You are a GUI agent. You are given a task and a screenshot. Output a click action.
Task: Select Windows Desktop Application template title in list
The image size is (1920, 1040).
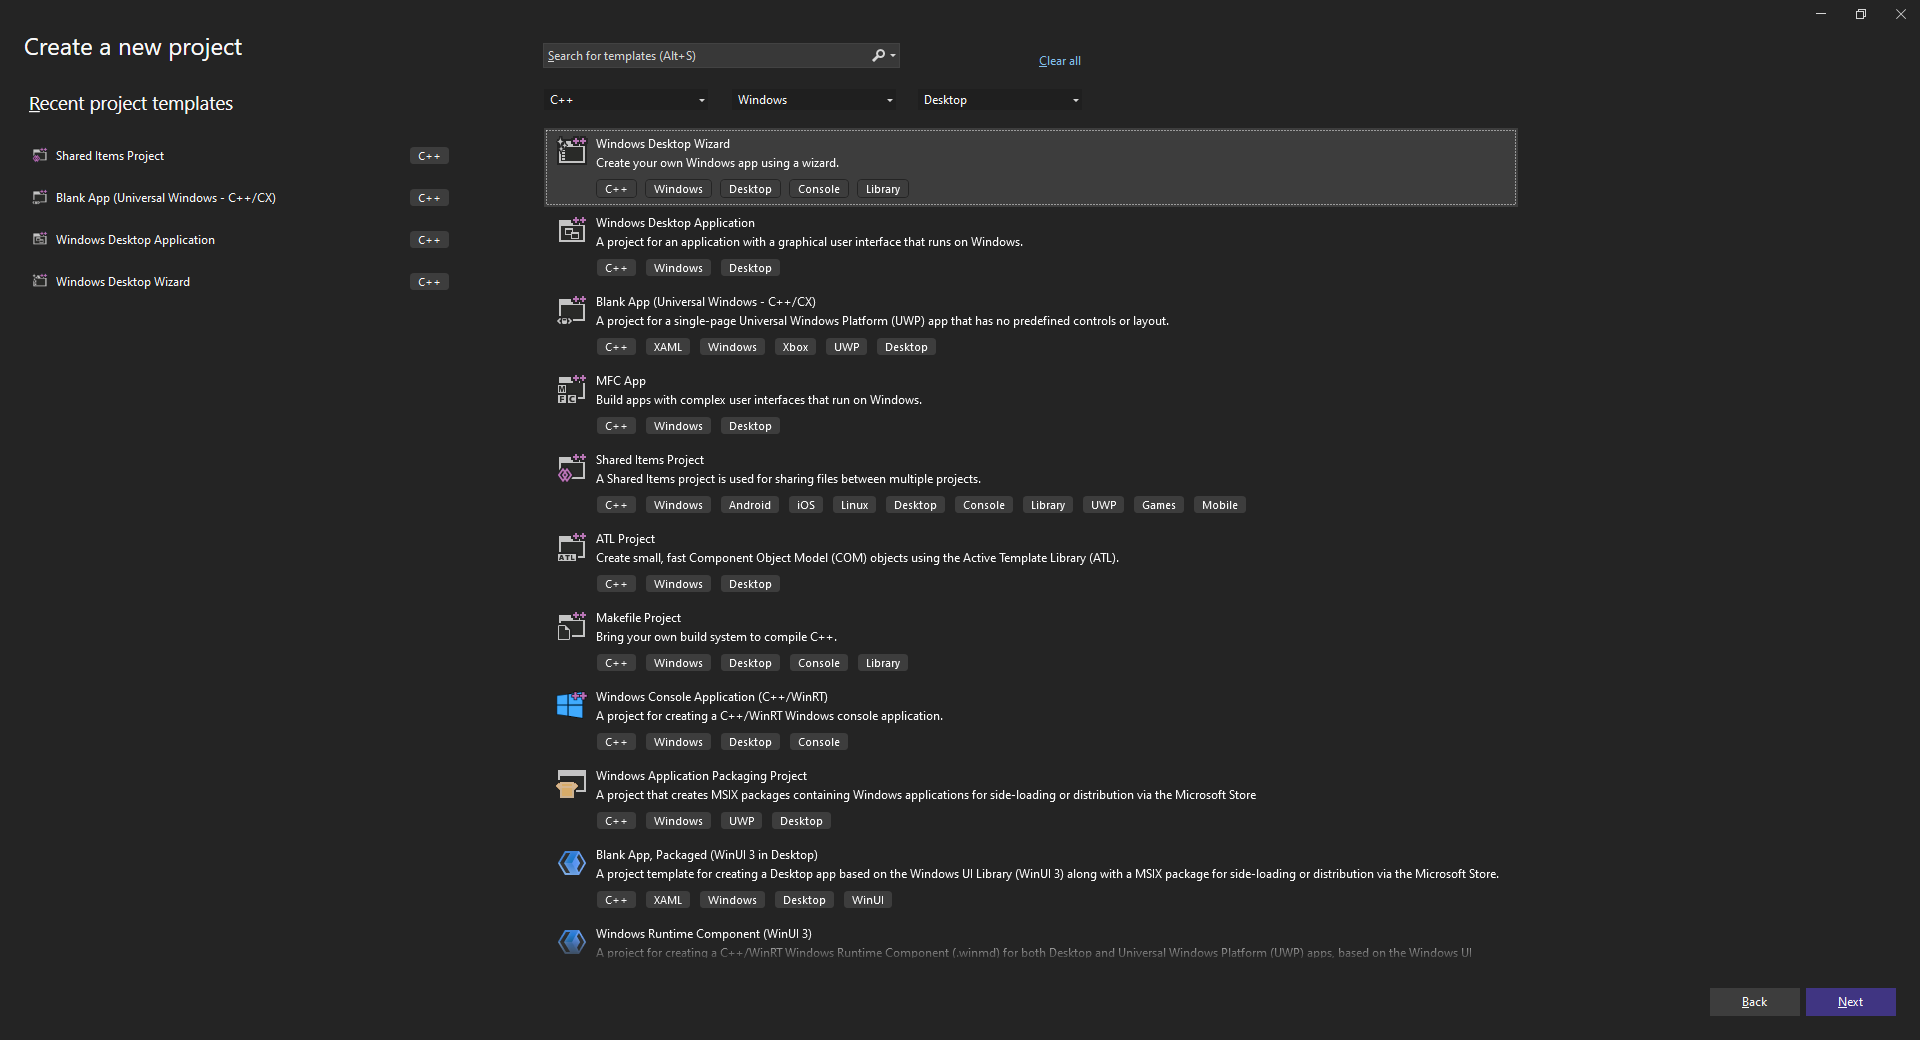click(x=675, y=223)
